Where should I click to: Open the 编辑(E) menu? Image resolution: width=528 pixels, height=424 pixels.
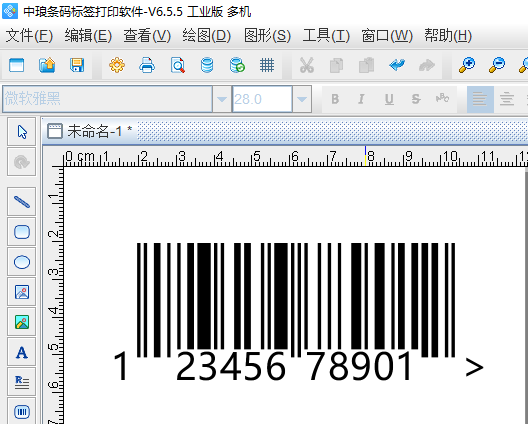[x=88, y=36]
